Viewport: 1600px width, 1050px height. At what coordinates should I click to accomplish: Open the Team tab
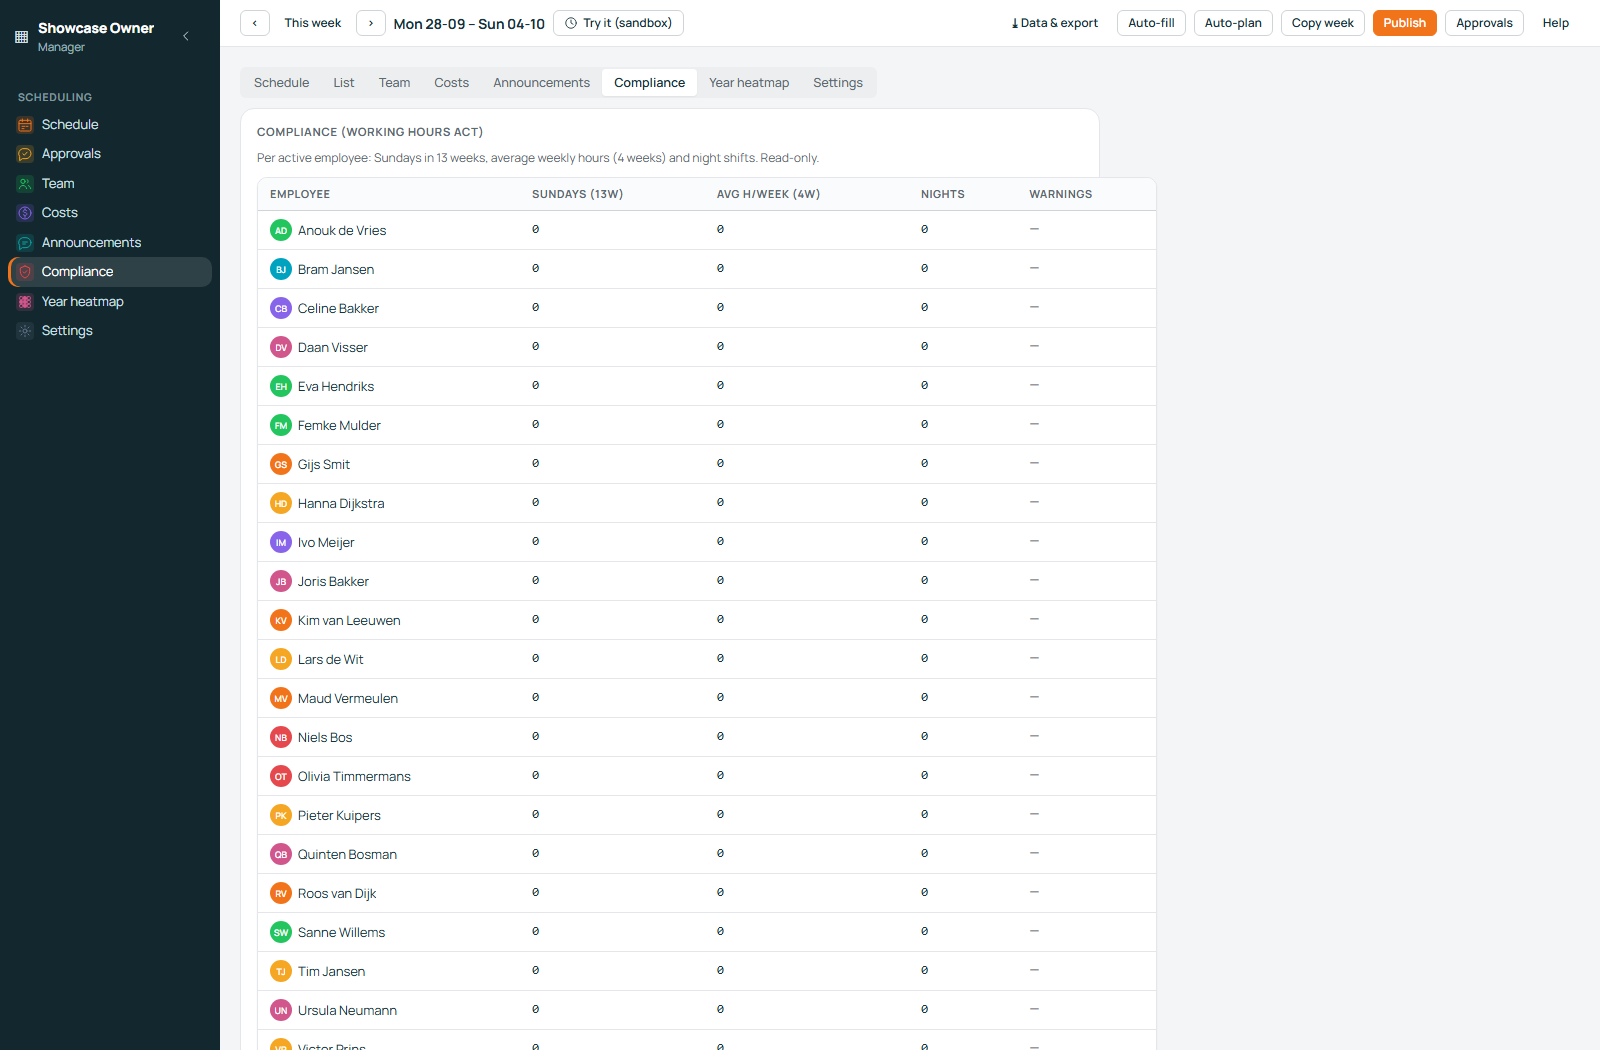tap(394, 83)
